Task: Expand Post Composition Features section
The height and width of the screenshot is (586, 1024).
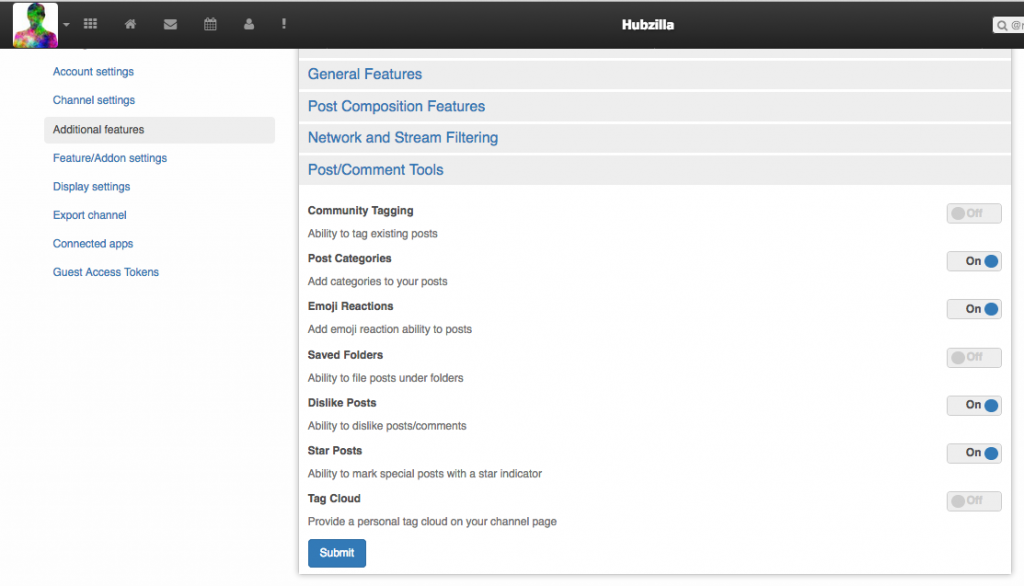Action: (x=396, y=106)
